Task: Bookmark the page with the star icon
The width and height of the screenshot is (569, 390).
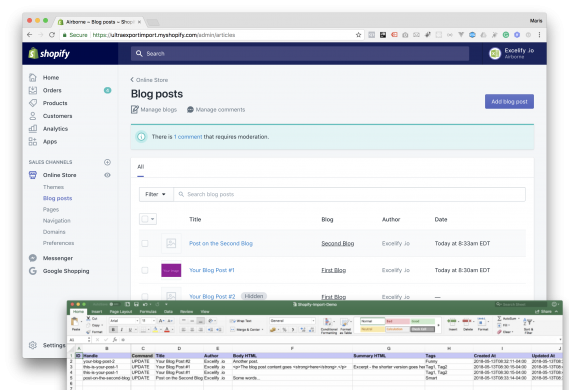Action: (359, 35)
